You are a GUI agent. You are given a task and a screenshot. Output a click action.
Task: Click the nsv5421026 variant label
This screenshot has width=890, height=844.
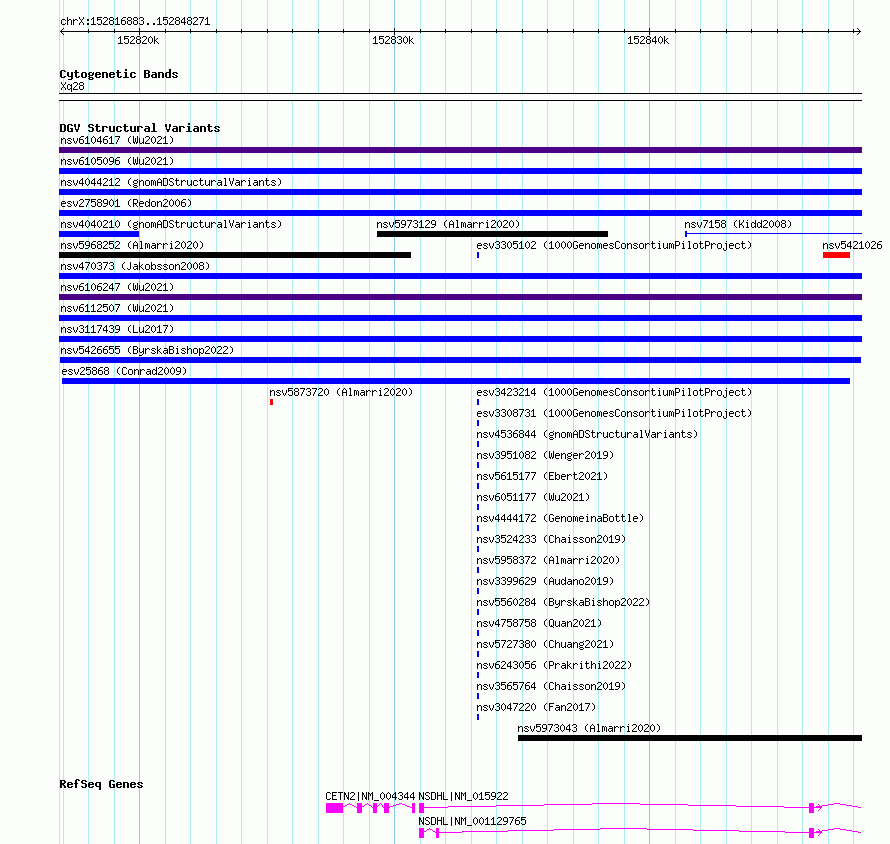click(852, 245)
